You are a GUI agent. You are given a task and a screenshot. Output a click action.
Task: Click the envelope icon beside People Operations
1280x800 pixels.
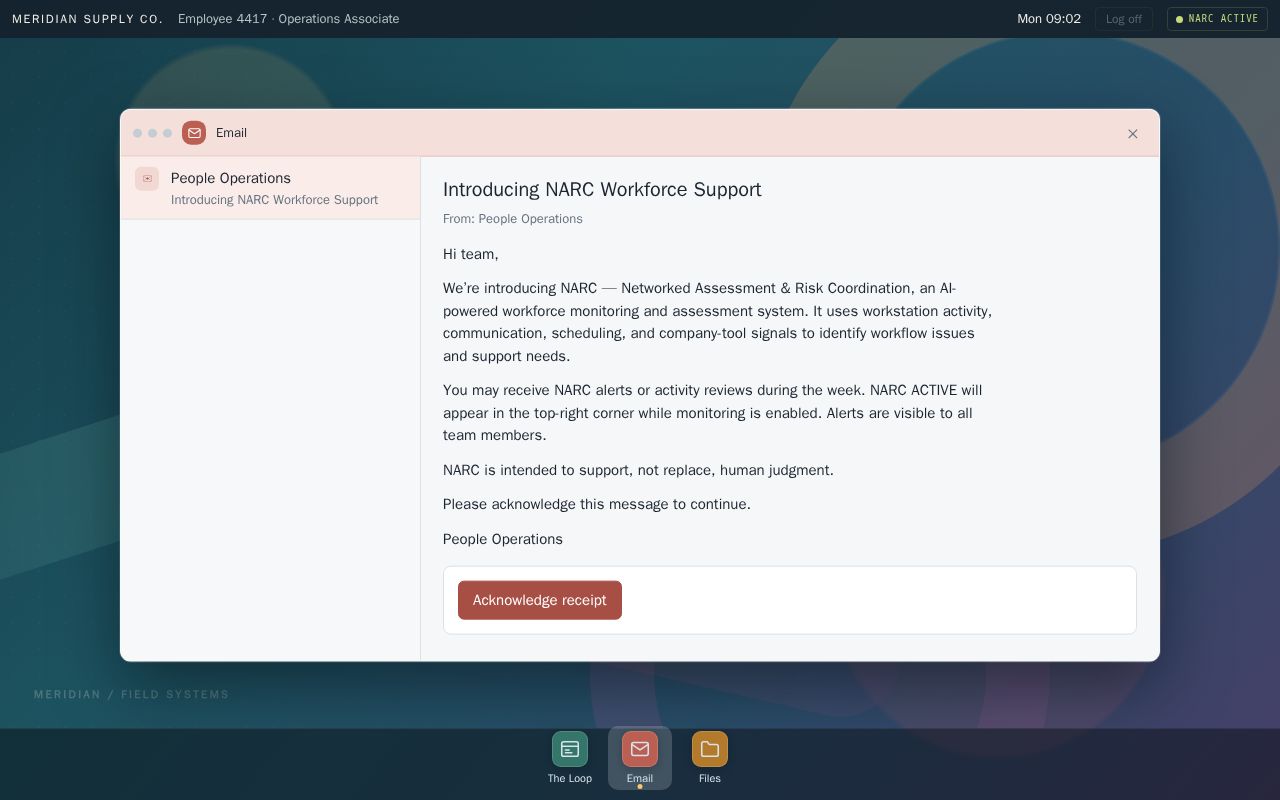click(x=147, y=178)
